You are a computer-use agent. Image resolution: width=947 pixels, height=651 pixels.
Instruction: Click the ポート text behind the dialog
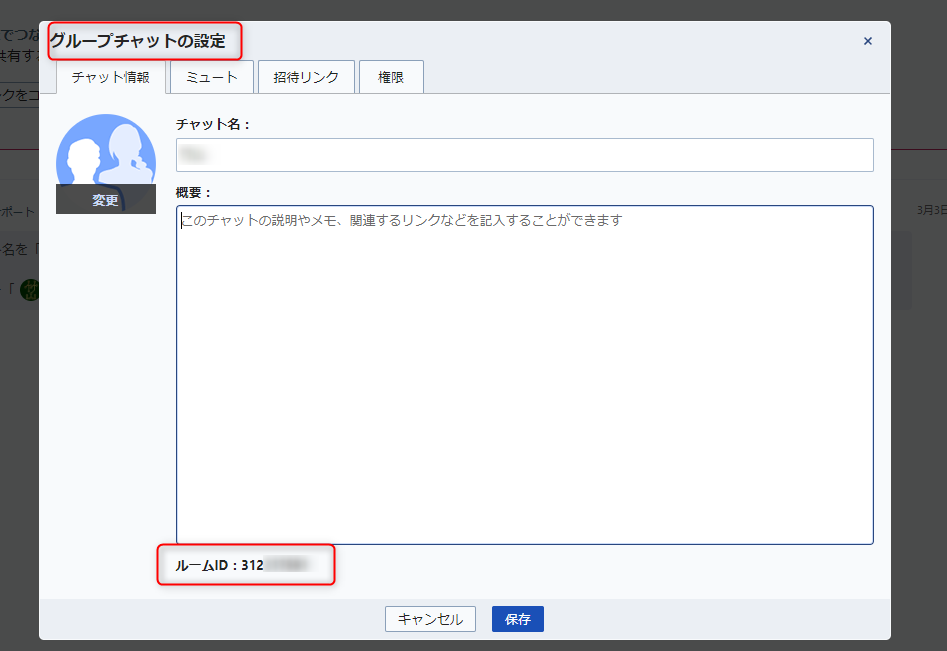18,212
